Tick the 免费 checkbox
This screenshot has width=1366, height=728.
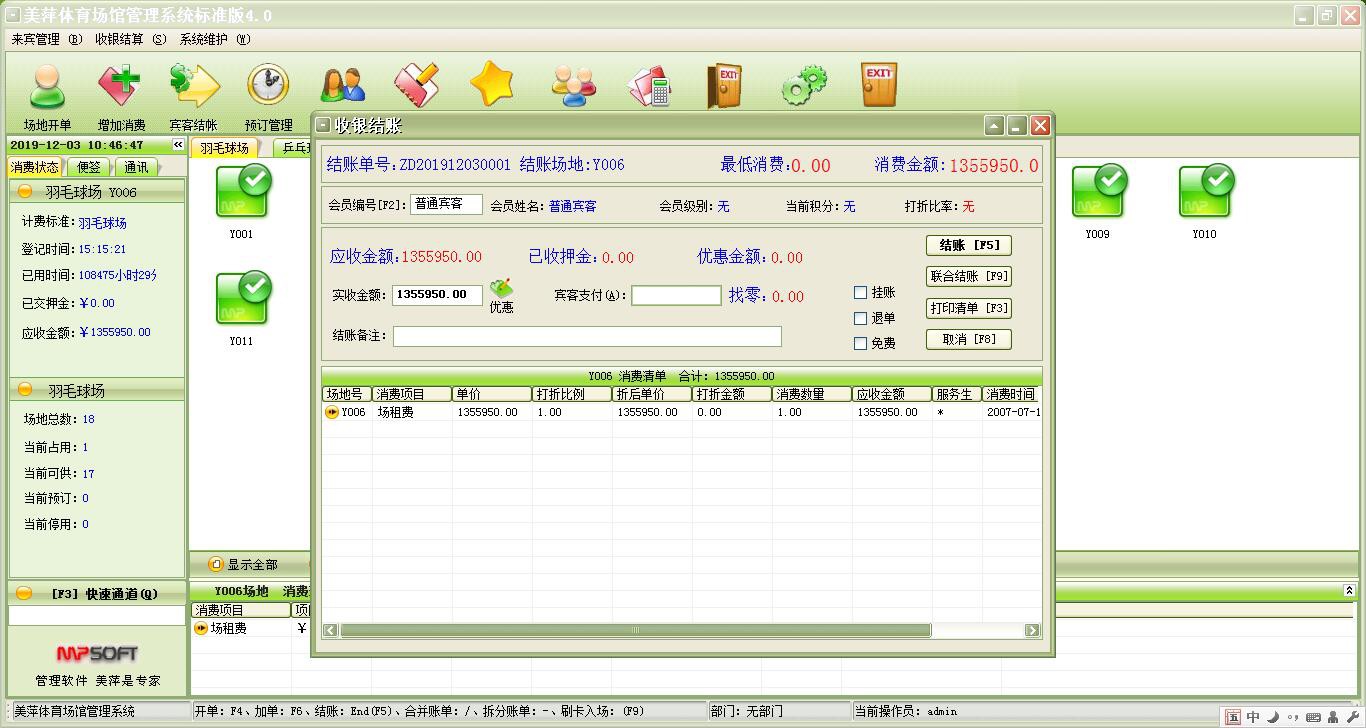(x=860, y=343)
